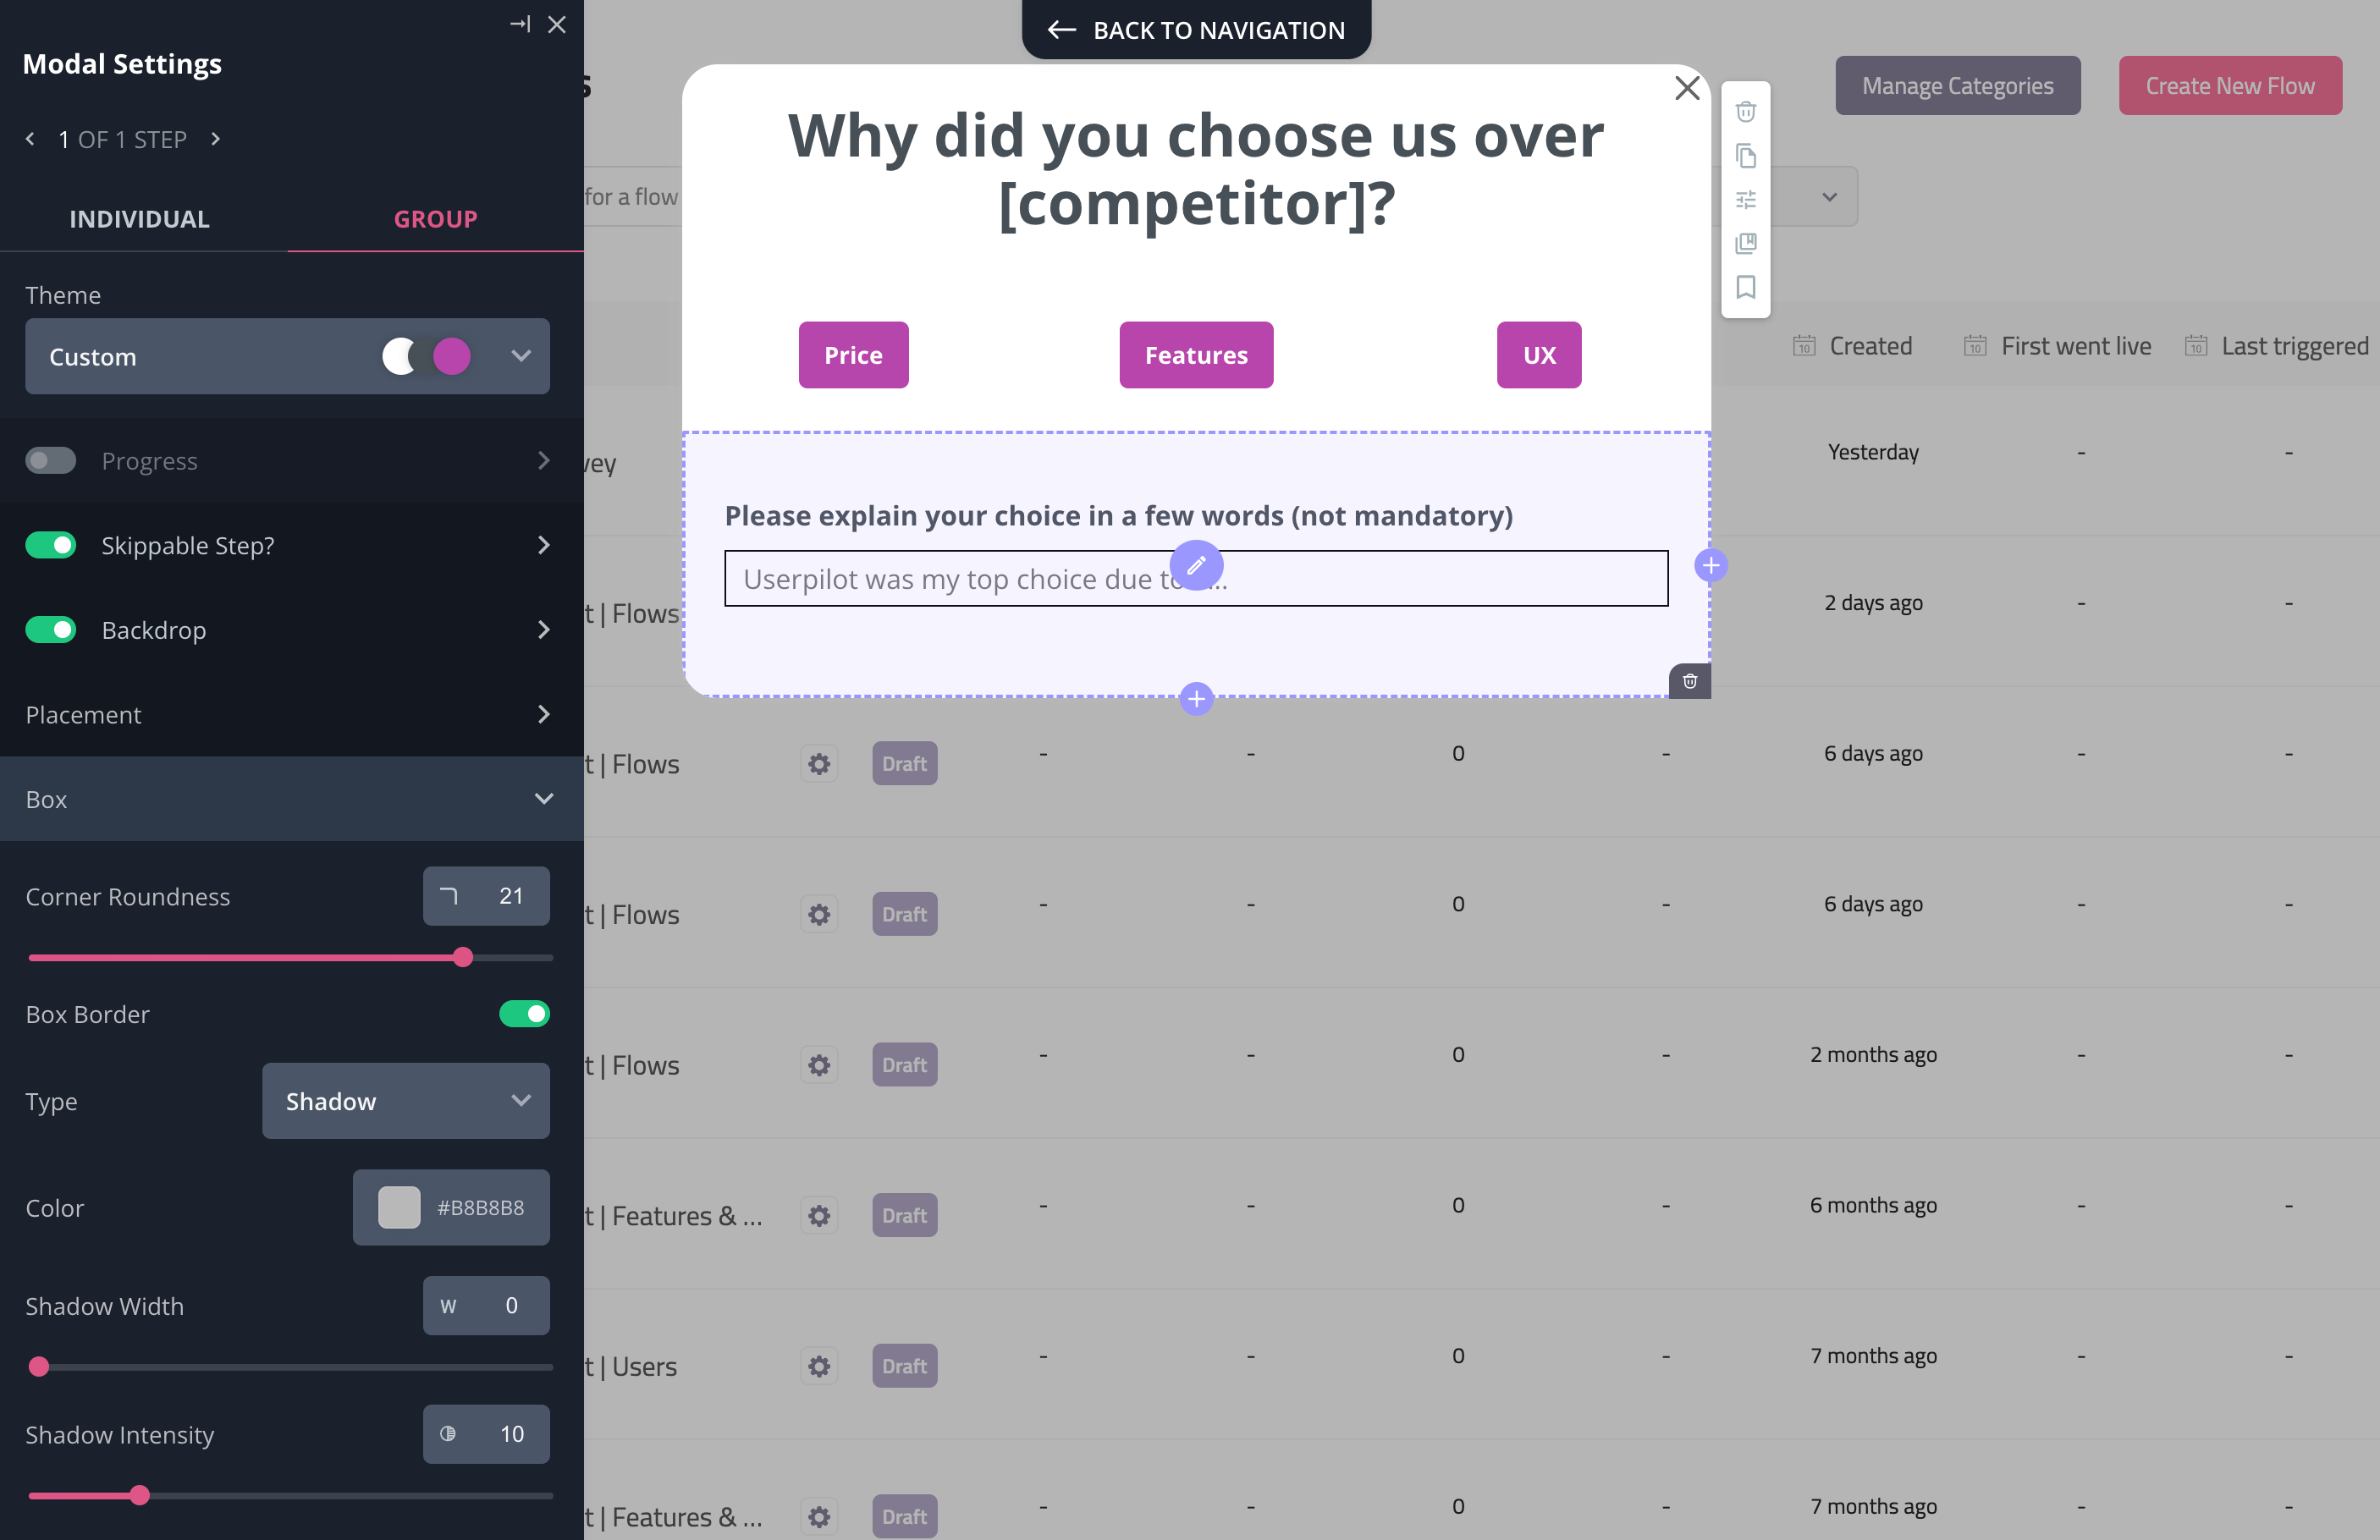This screenshot has height=1540, width=2380.
Task: Drag the Corner Roundness slider
Action: coord(463,955)
